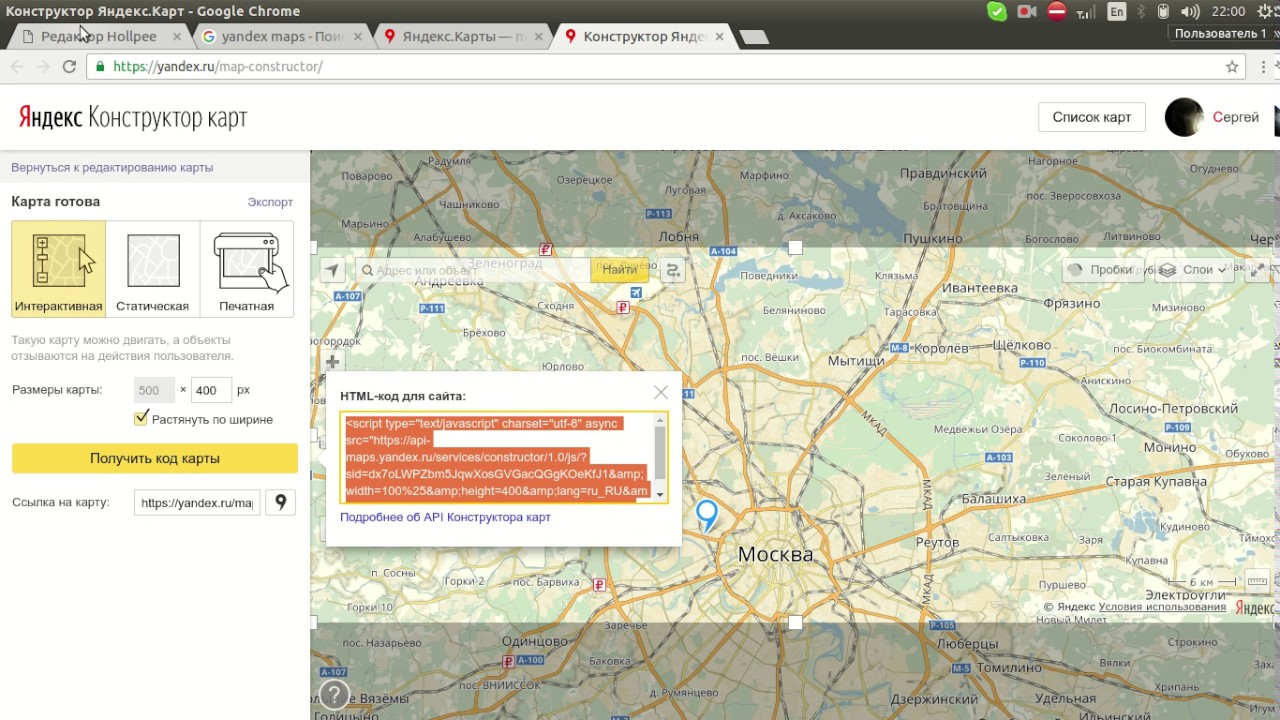The height and width of the screenshot is (720, 1280).
Task: Click the Bluetooth tray icon
Action: [x=1141, y=11]
